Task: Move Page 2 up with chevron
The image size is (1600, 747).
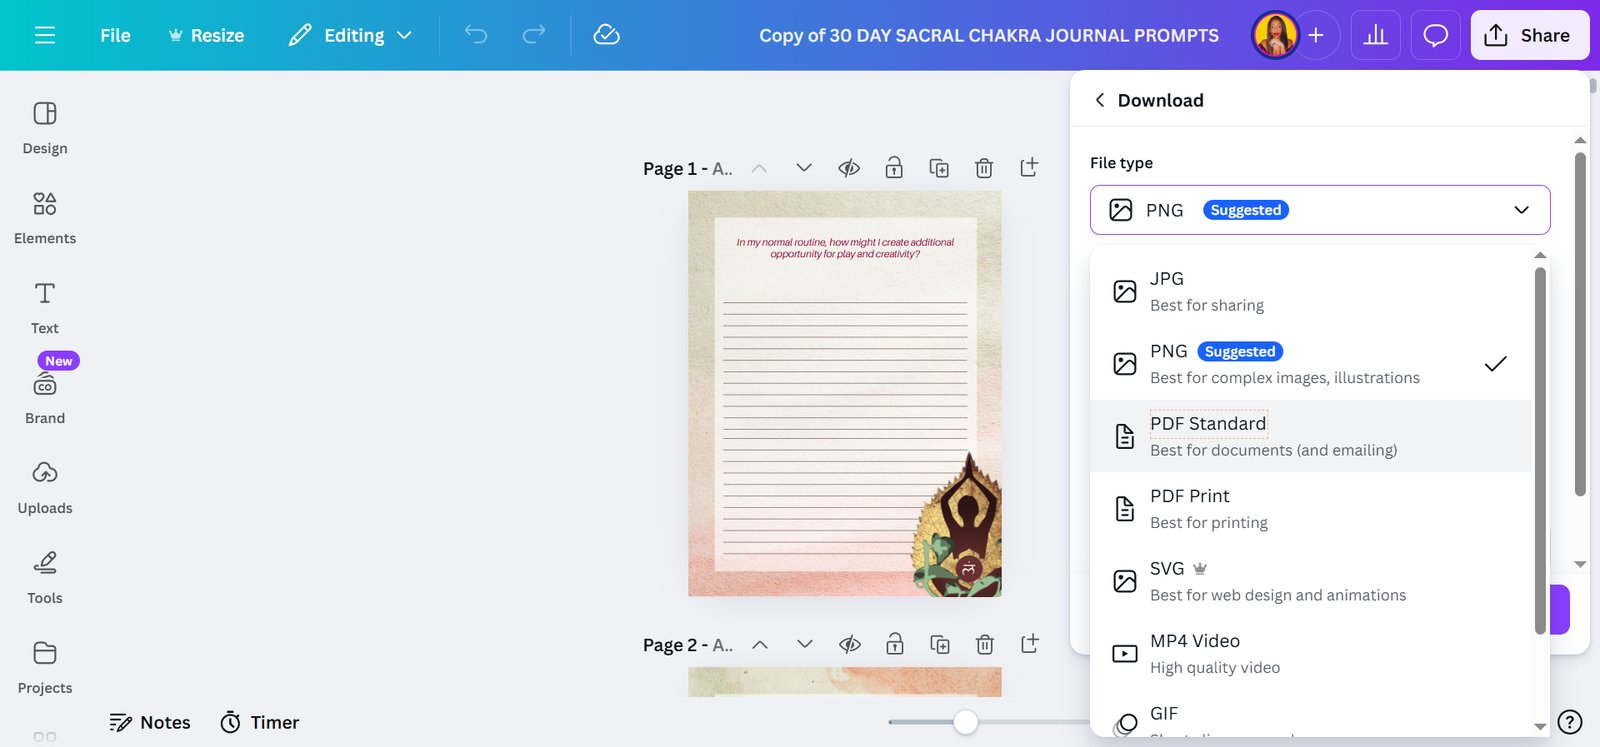Action: pos(760,644)
